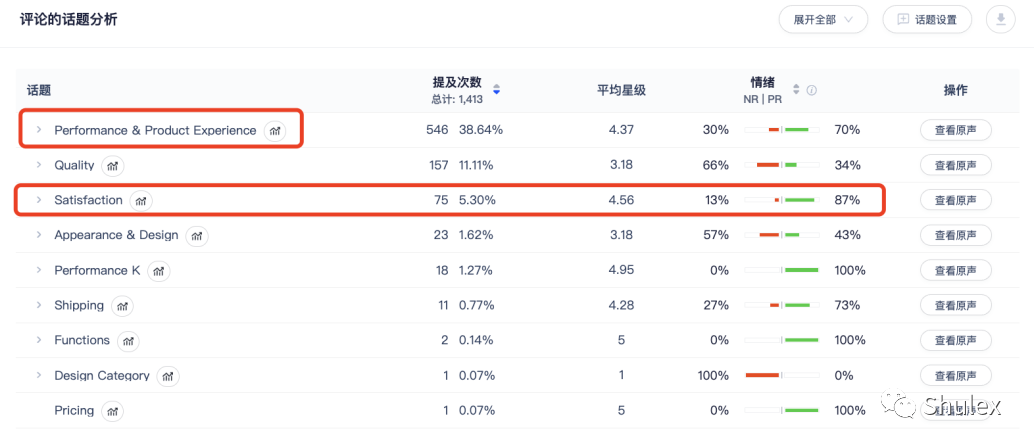Toggle sorting arrows next to 情绪 column
The image size is (1034, 448).
[x=796, y=90]
